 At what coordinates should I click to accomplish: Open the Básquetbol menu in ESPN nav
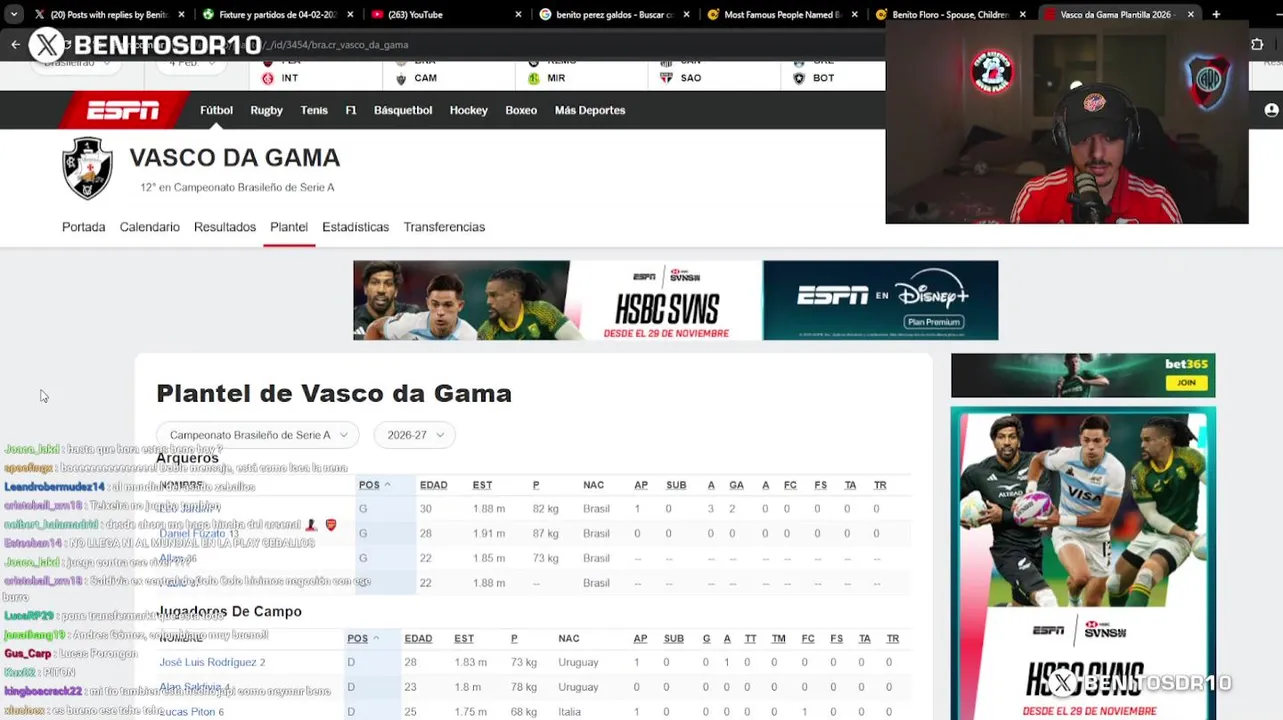pos(403,110)
